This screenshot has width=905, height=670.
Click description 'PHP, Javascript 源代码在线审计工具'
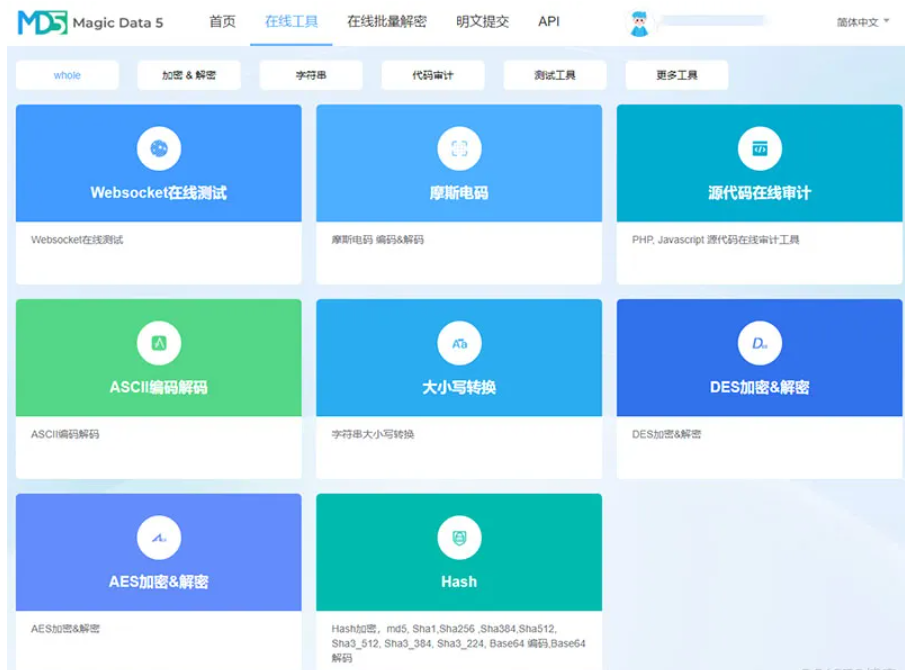tap(716, 239)
